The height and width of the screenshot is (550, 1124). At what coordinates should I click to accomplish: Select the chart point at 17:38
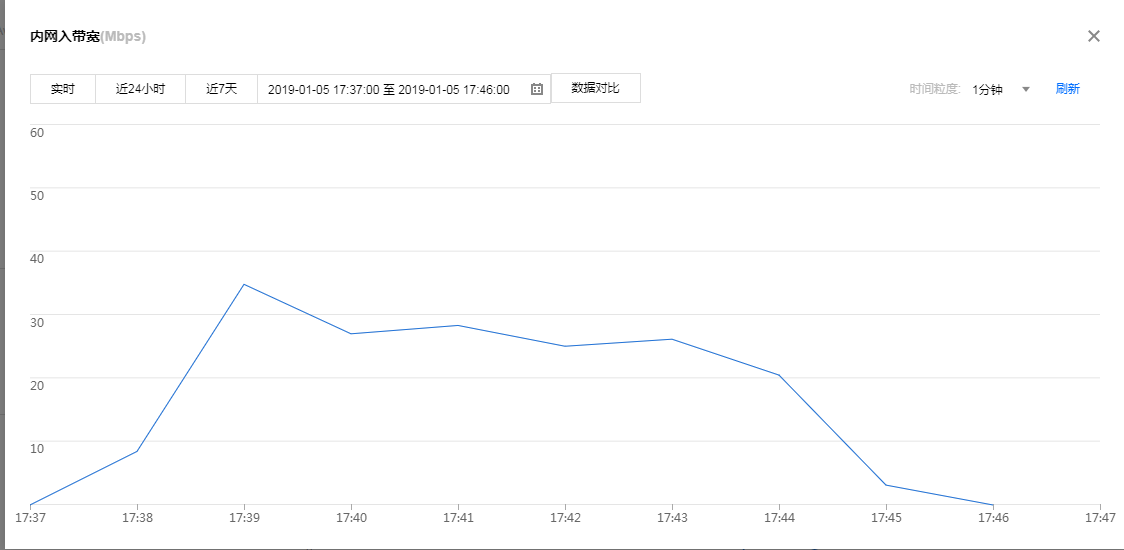tap(137, 451)
